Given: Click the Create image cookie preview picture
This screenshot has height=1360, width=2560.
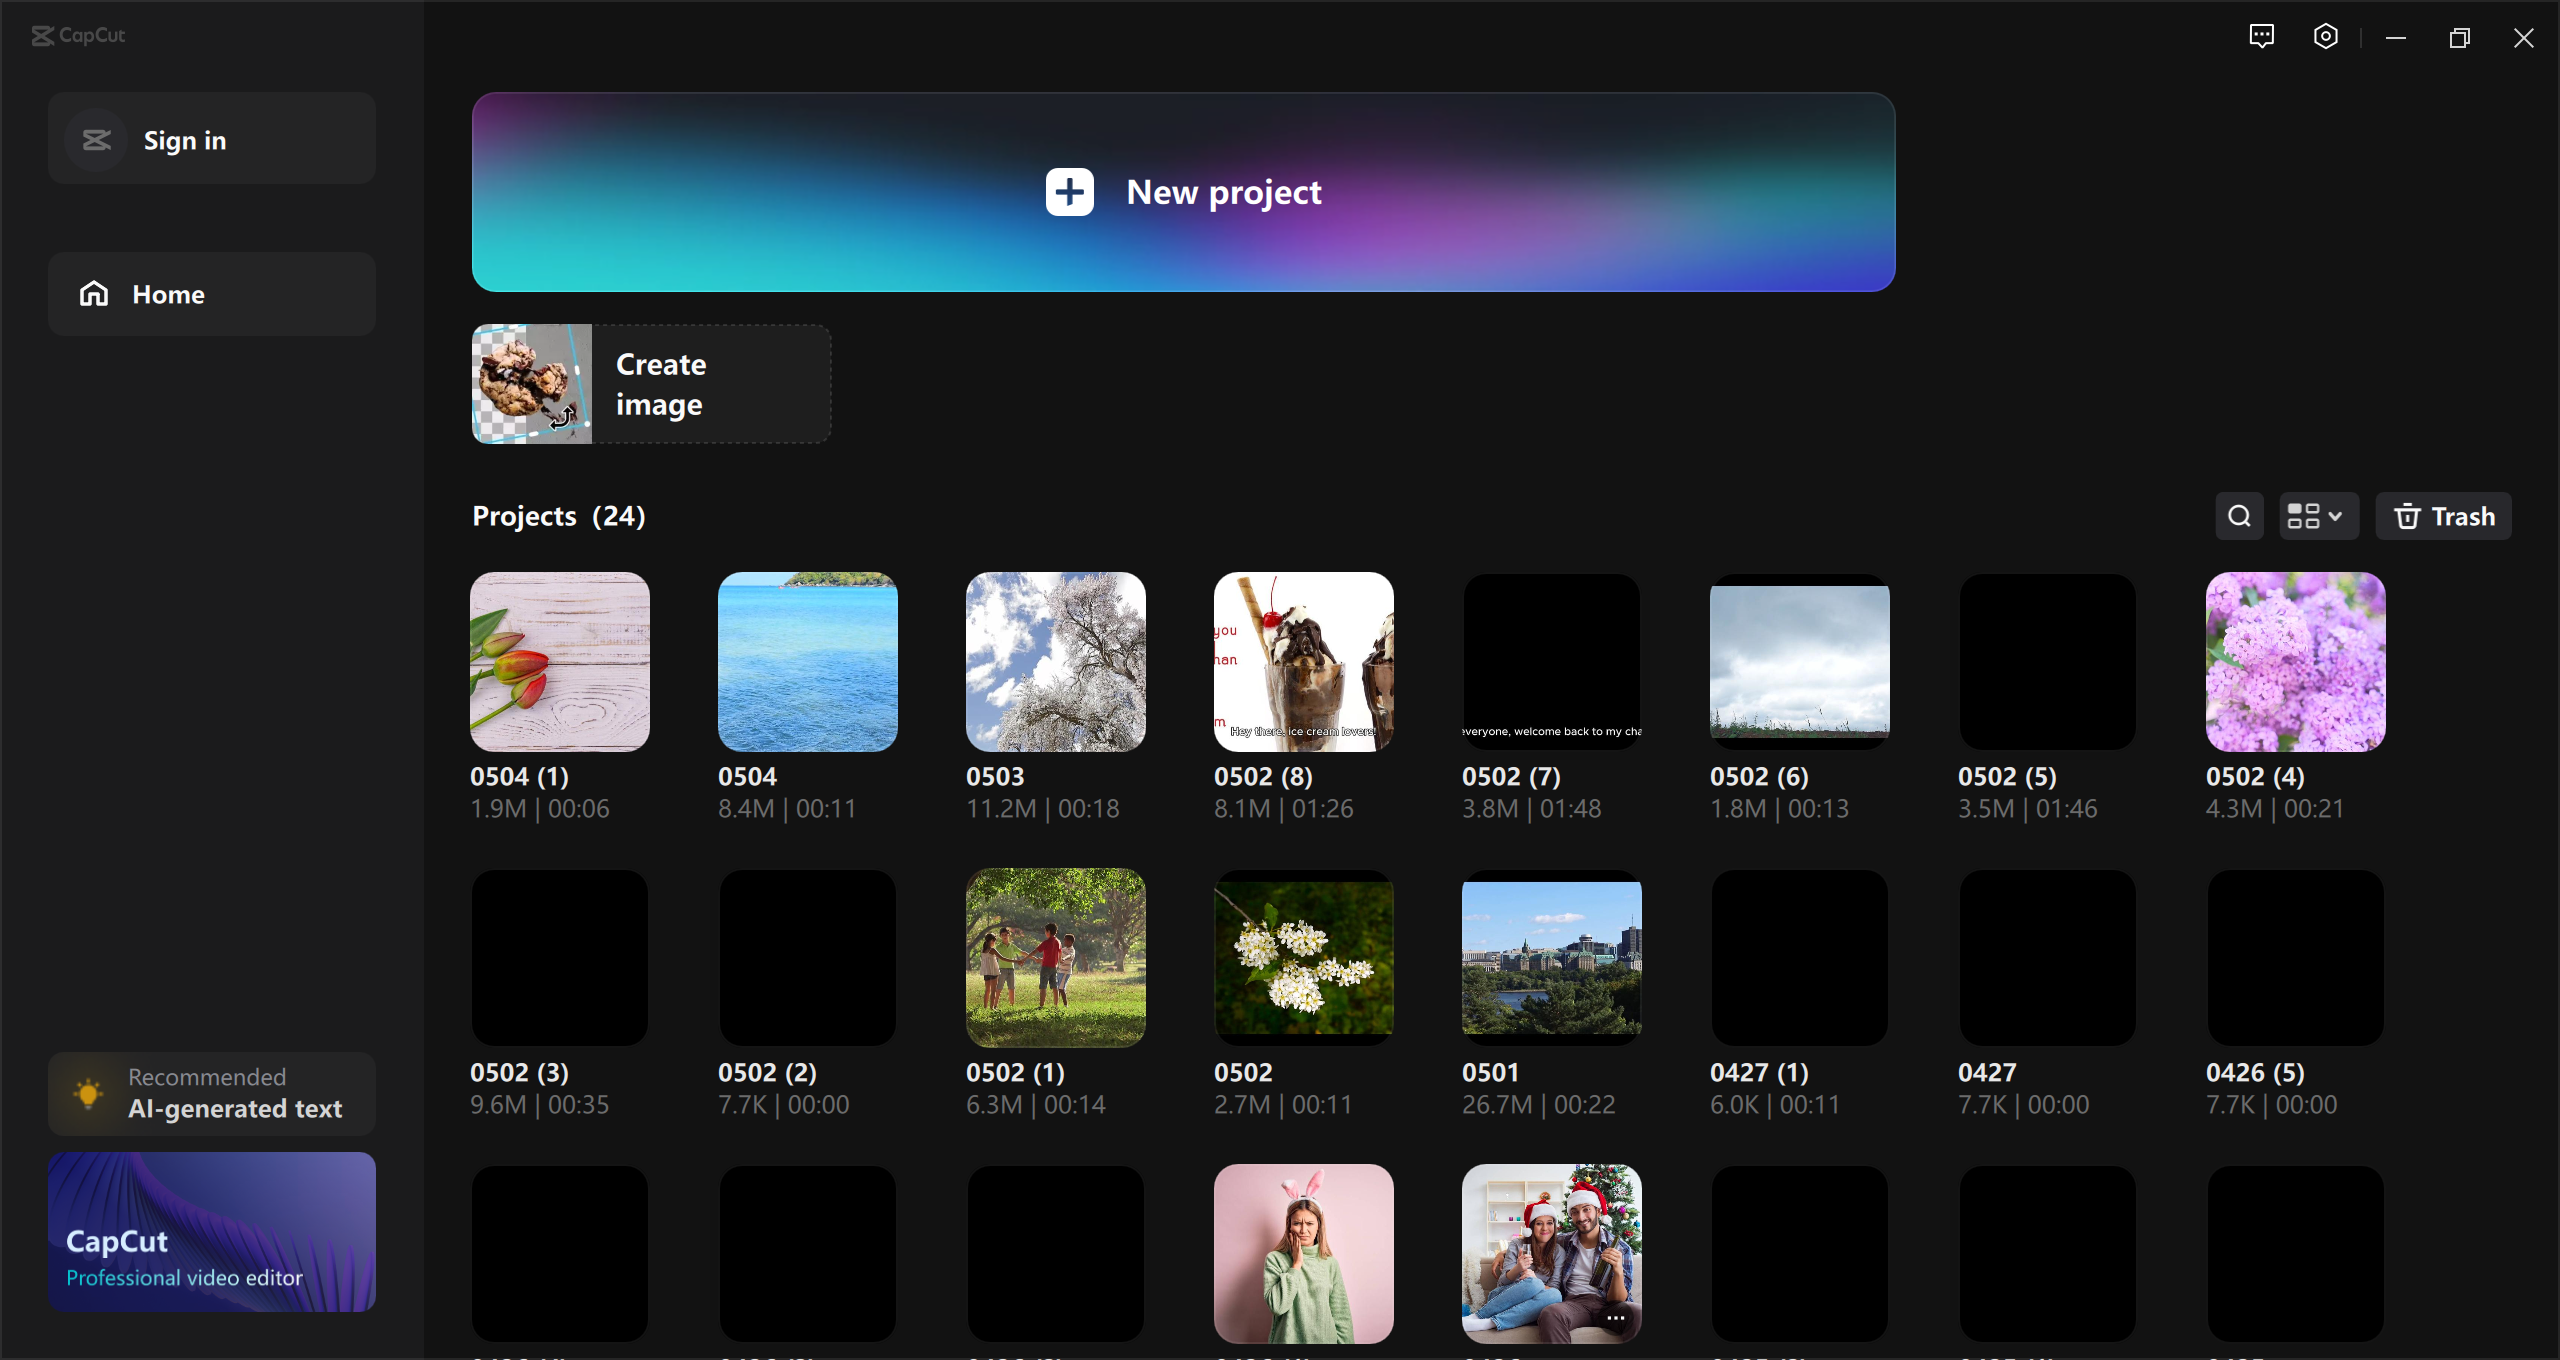Looking at the screenshot, I should (532, 384).
